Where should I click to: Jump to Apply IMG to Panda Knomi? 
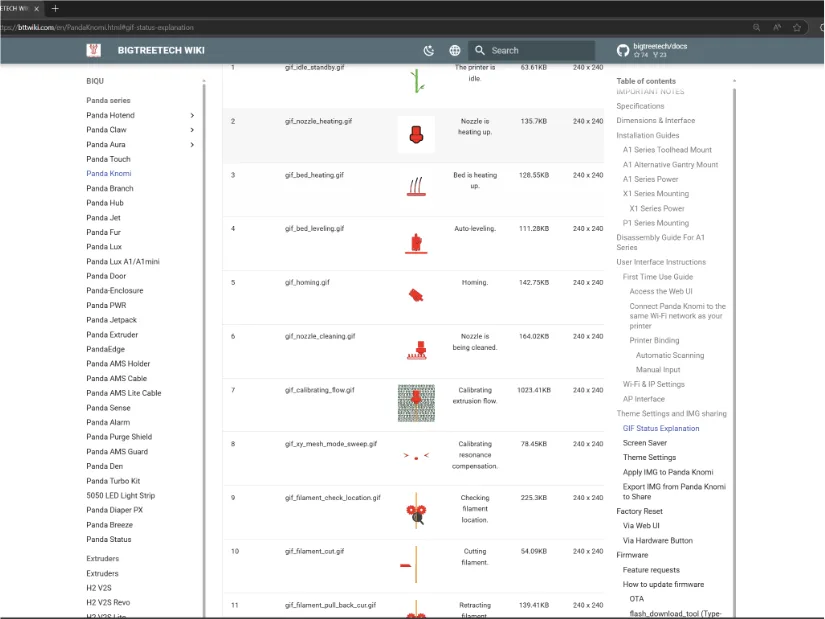pyautogui.click(x=668, y=472)
